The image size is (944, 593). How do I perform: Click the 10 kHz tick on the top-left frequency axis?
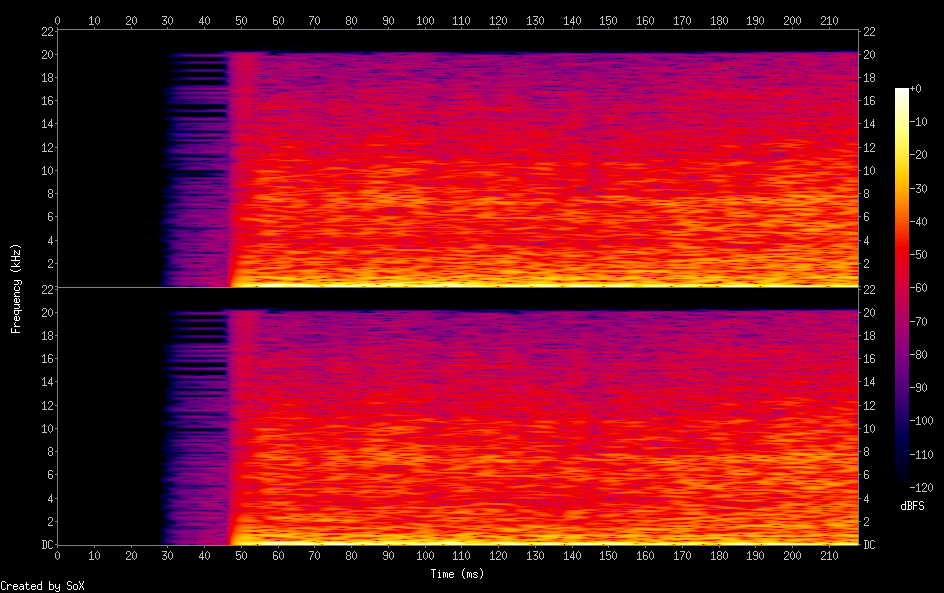click(x=44, y=171)
